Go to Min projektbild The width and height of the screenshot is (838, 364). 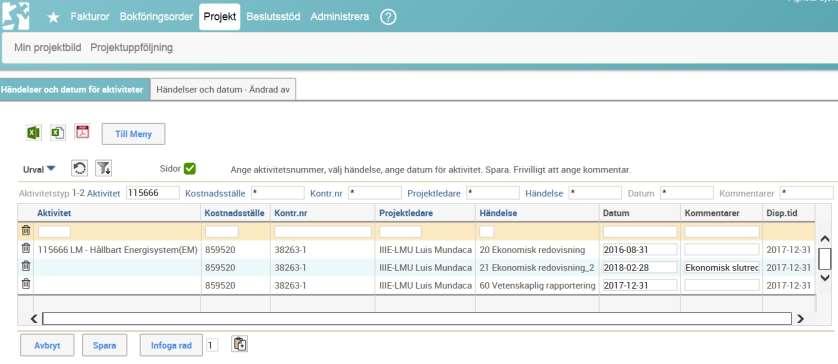point(48,48)
